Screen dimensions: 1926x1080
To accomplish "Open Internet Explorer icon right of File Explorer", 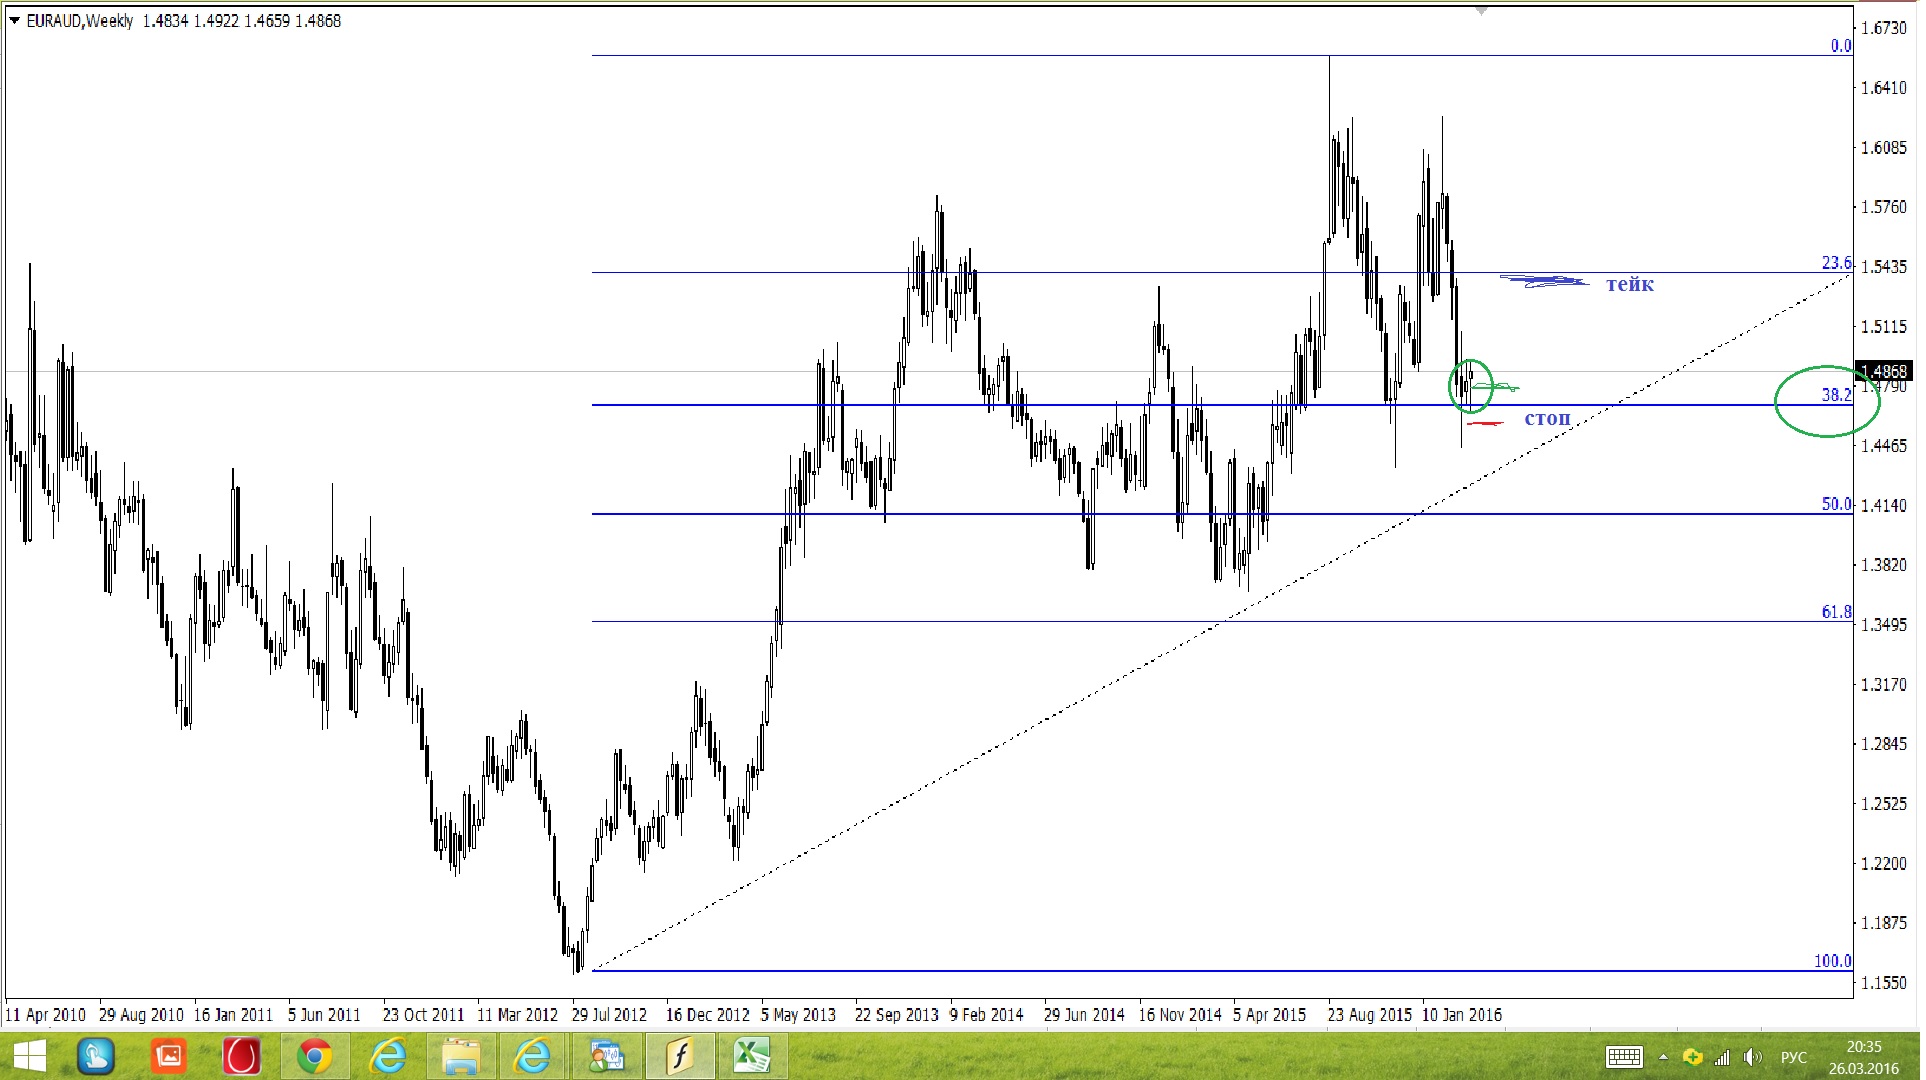I will tap(532, 1056).
